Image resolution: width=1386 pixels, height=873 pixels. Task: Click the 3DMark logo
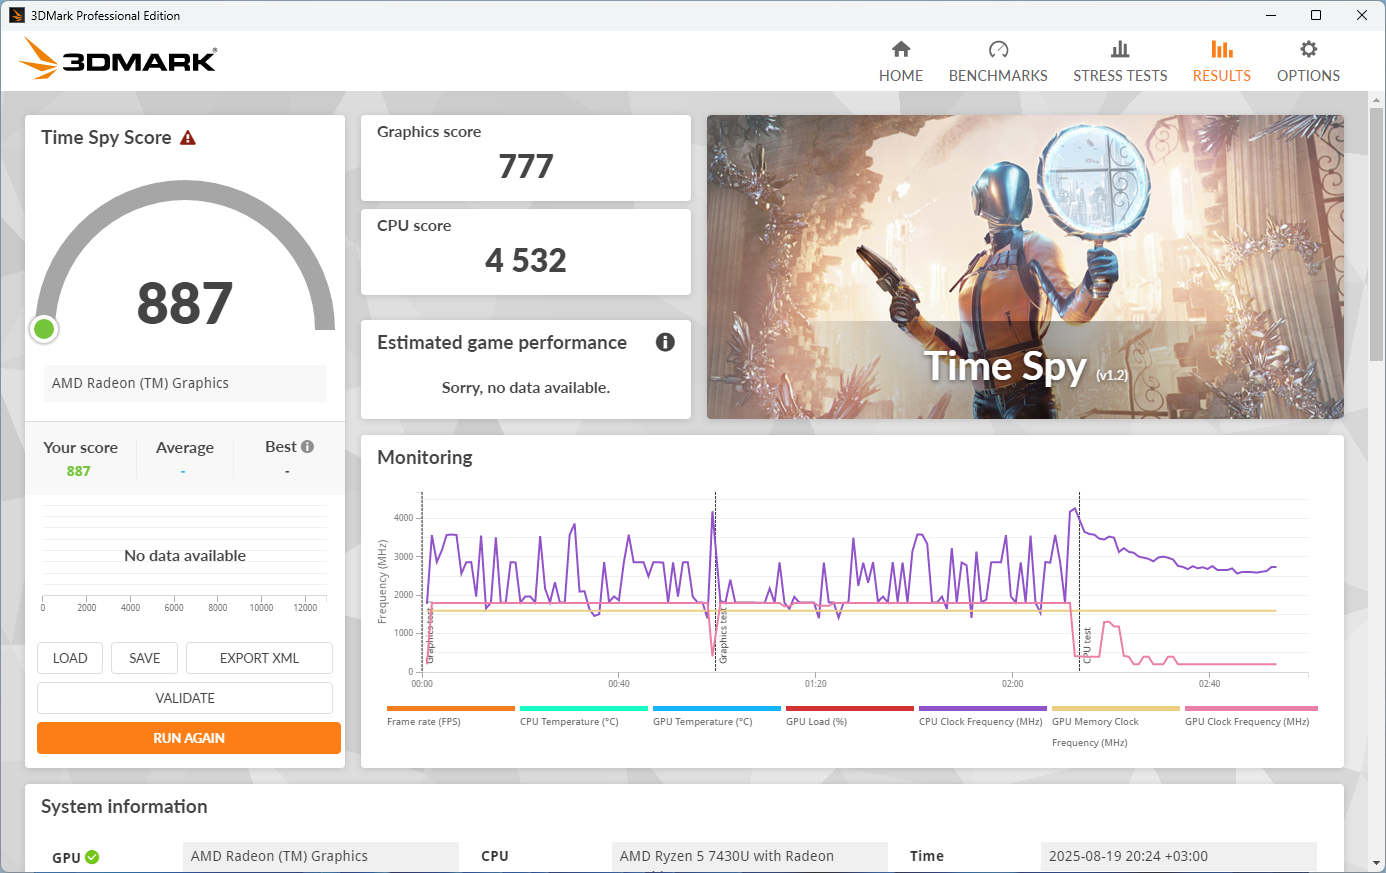click(x=119, y=59)
